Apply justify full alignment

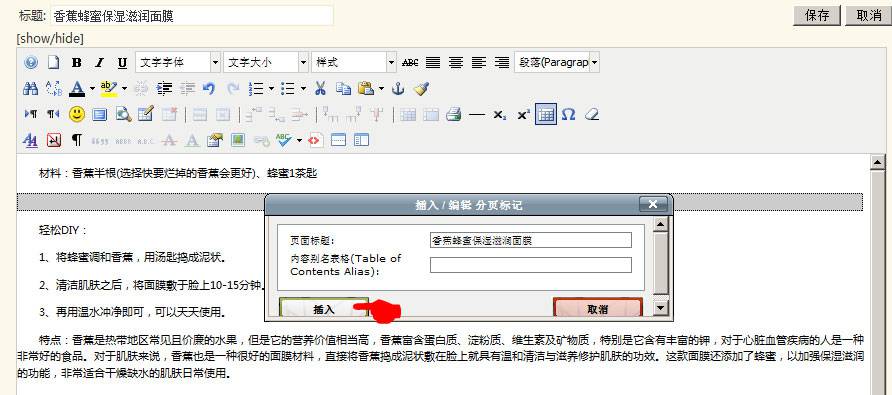pyautogui.click(x=433, y=63)
